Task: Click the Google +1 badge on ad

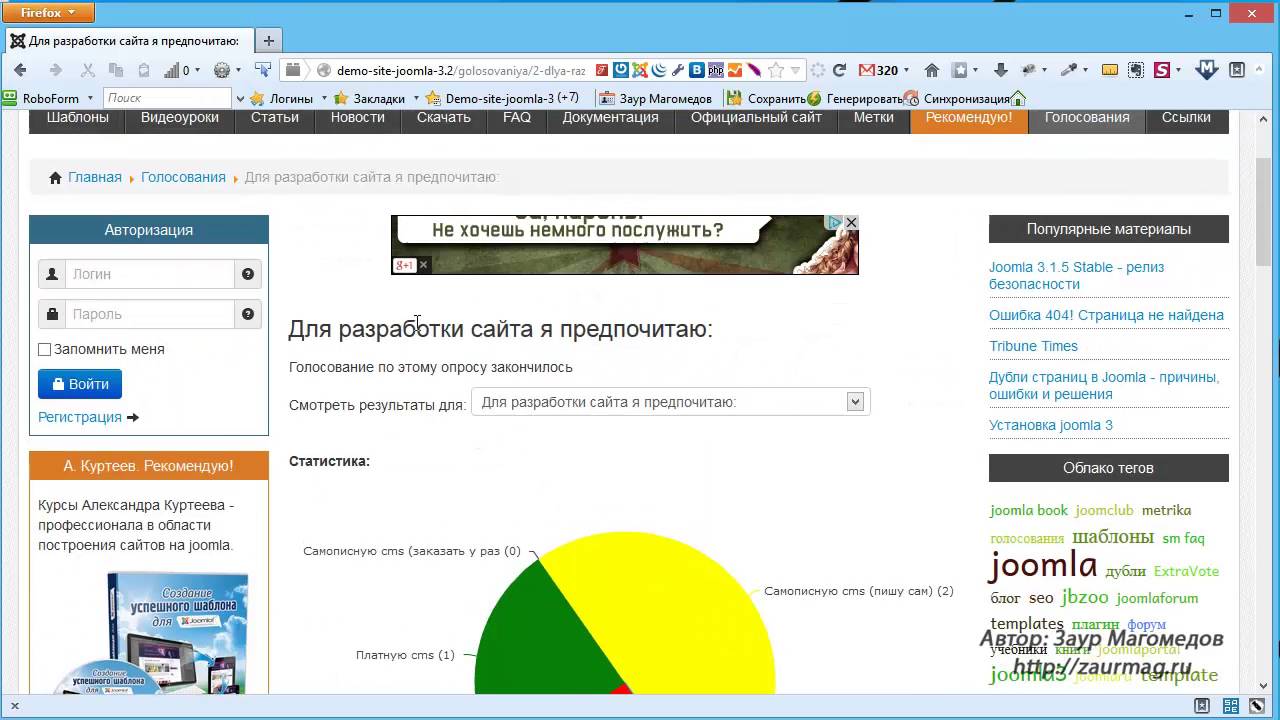Action: click(x=405, y=265)
